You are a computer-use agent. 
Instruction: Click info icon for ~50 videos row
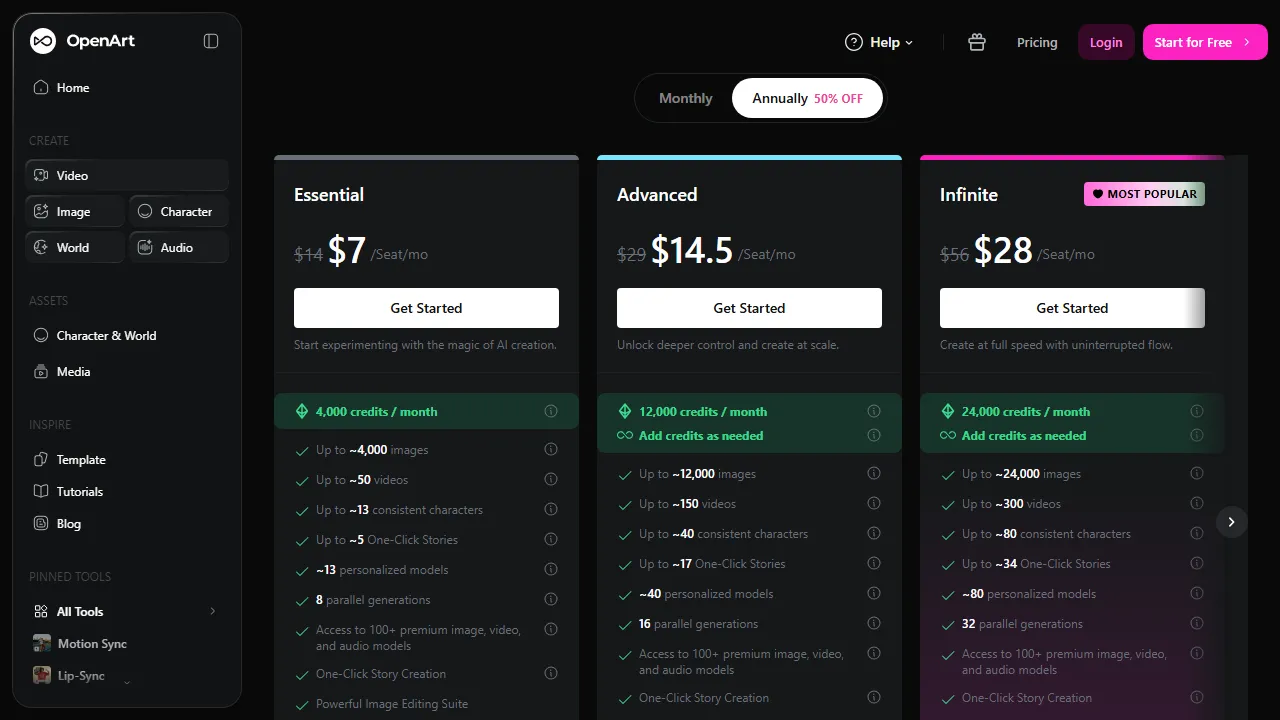click(551, 480)
